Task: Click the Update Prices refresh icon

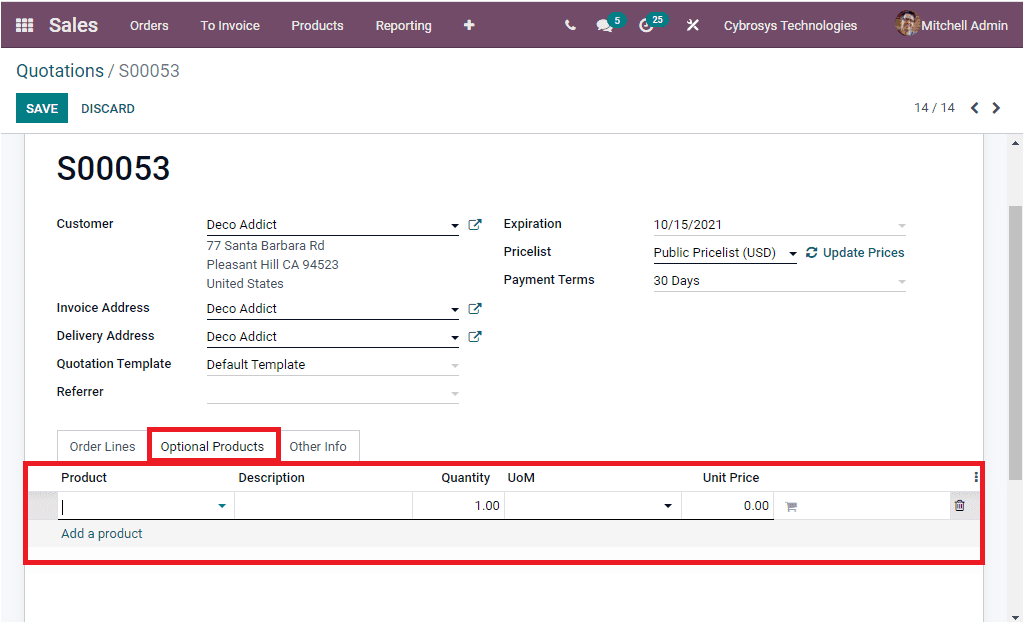Action: (812, 252)
